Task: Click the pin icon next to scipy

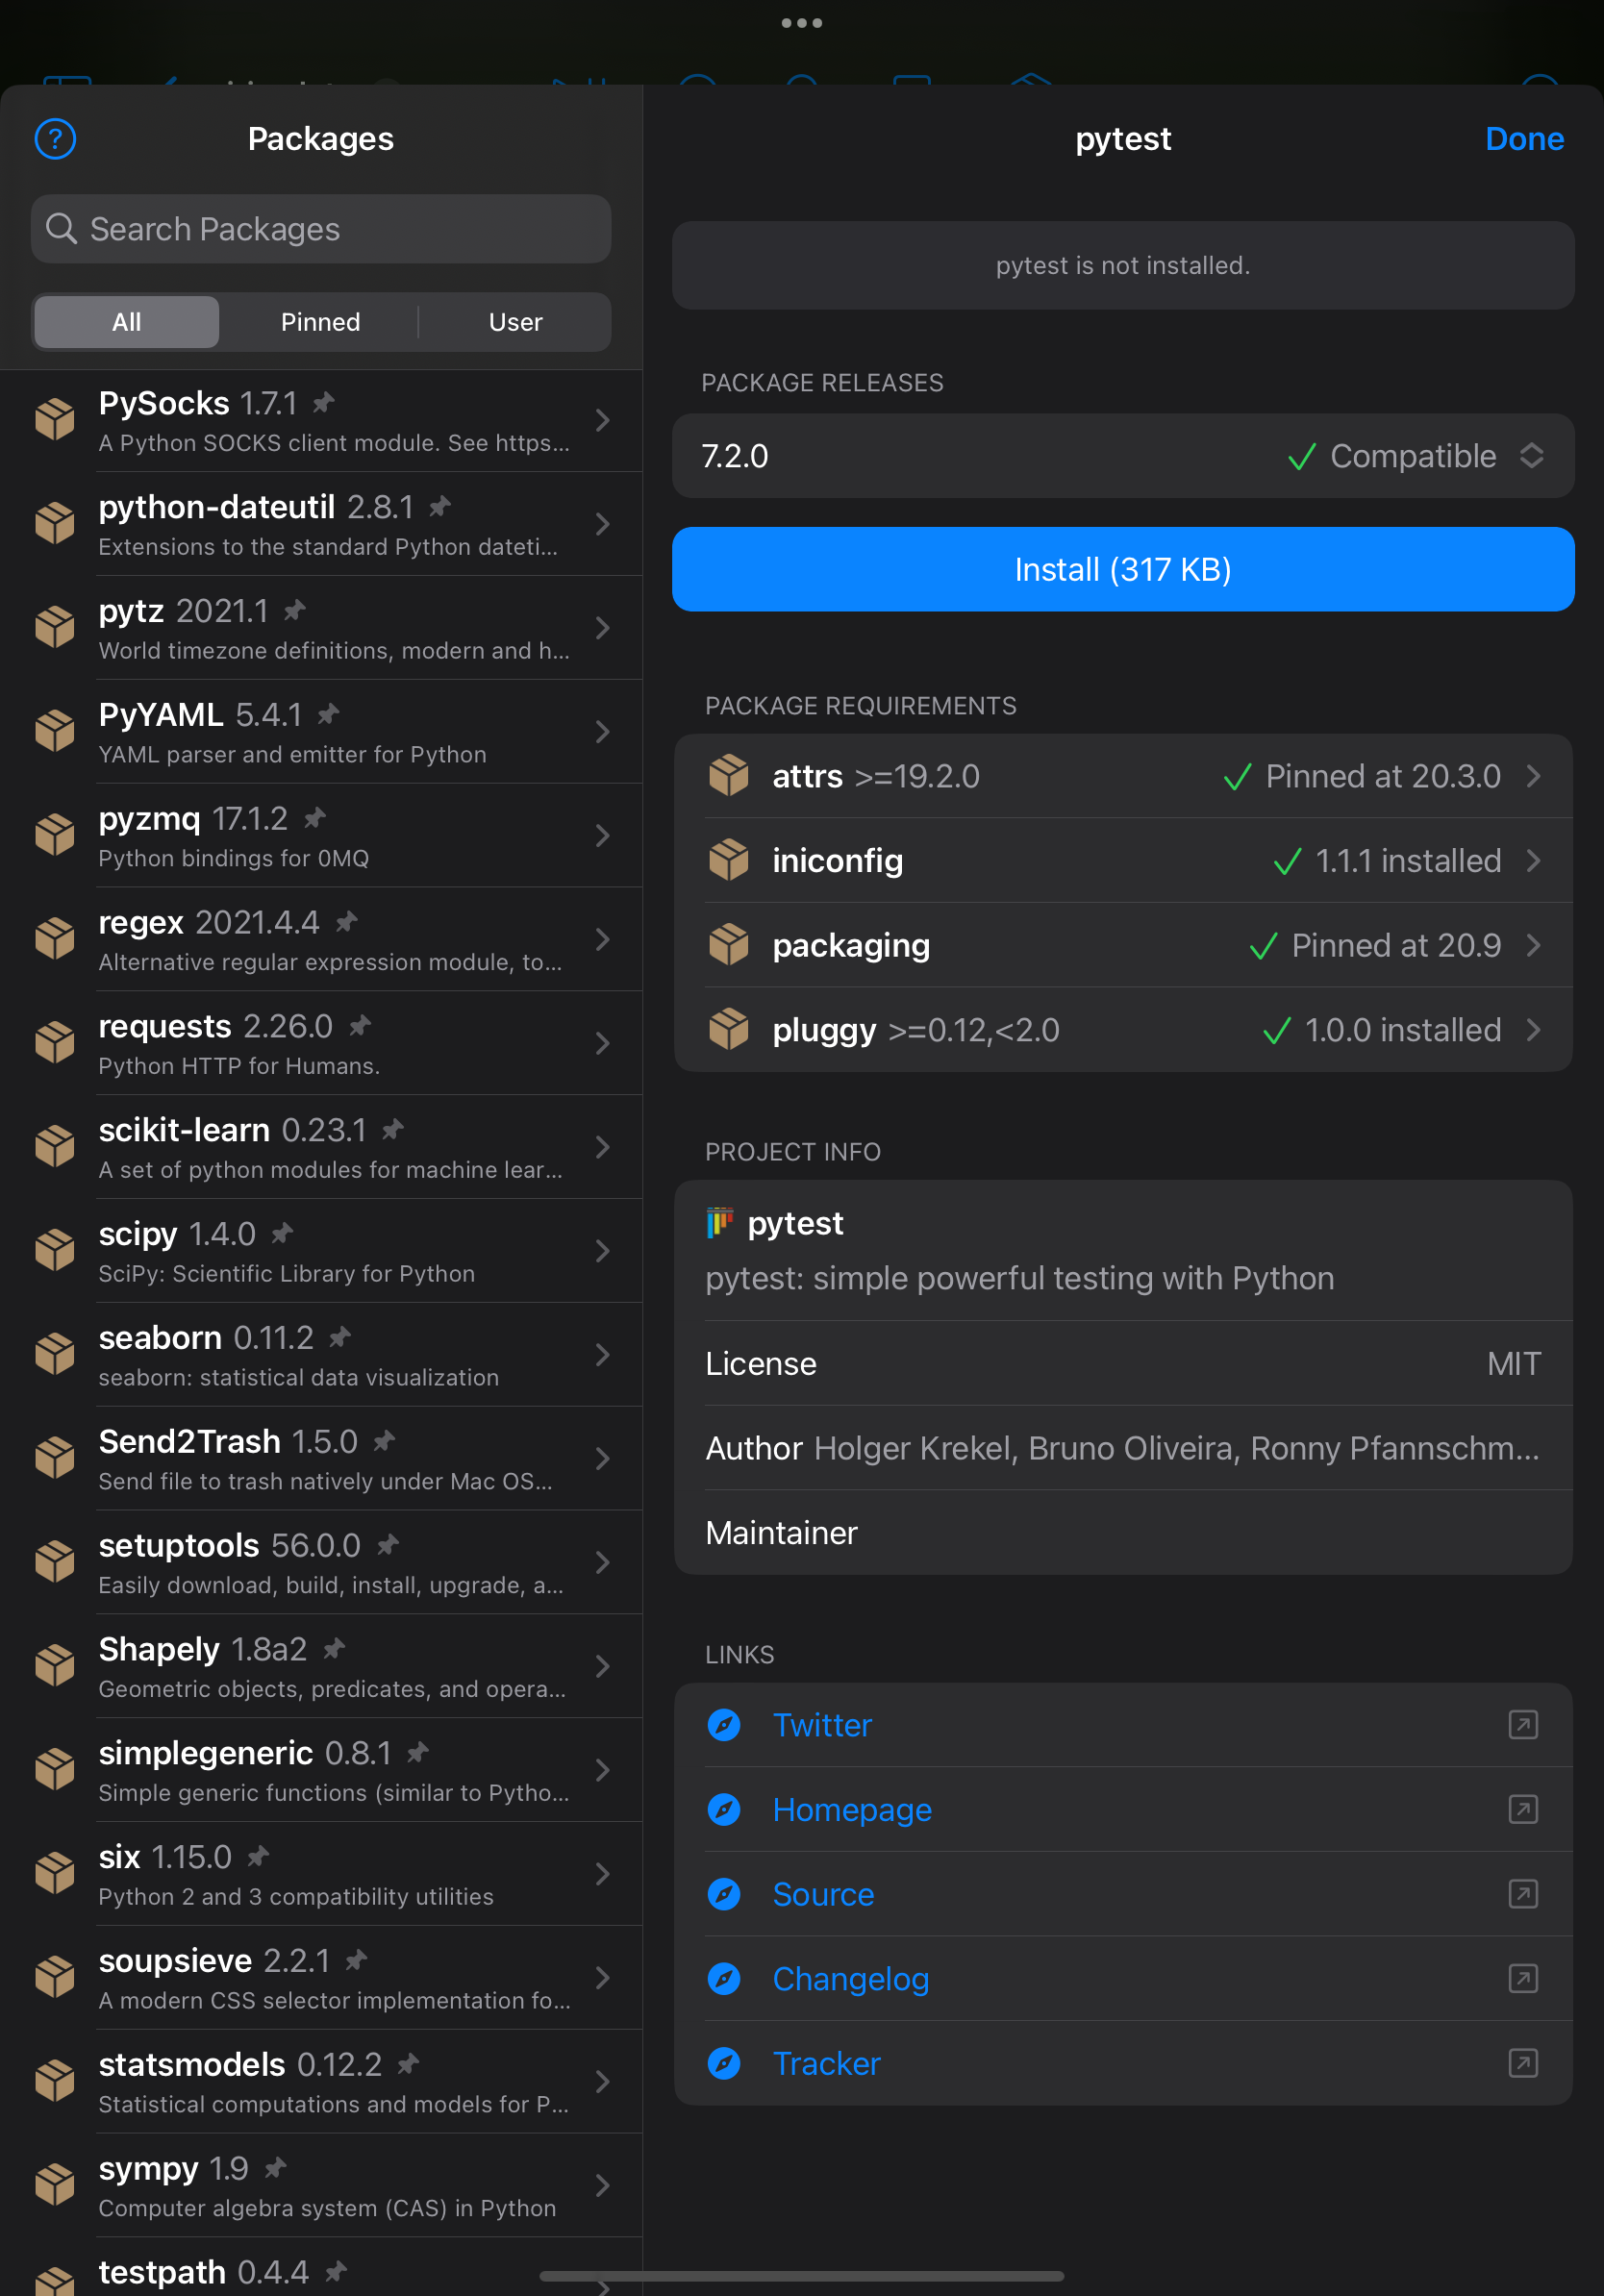Action: pyautogui.click(x=283, y=1233)
